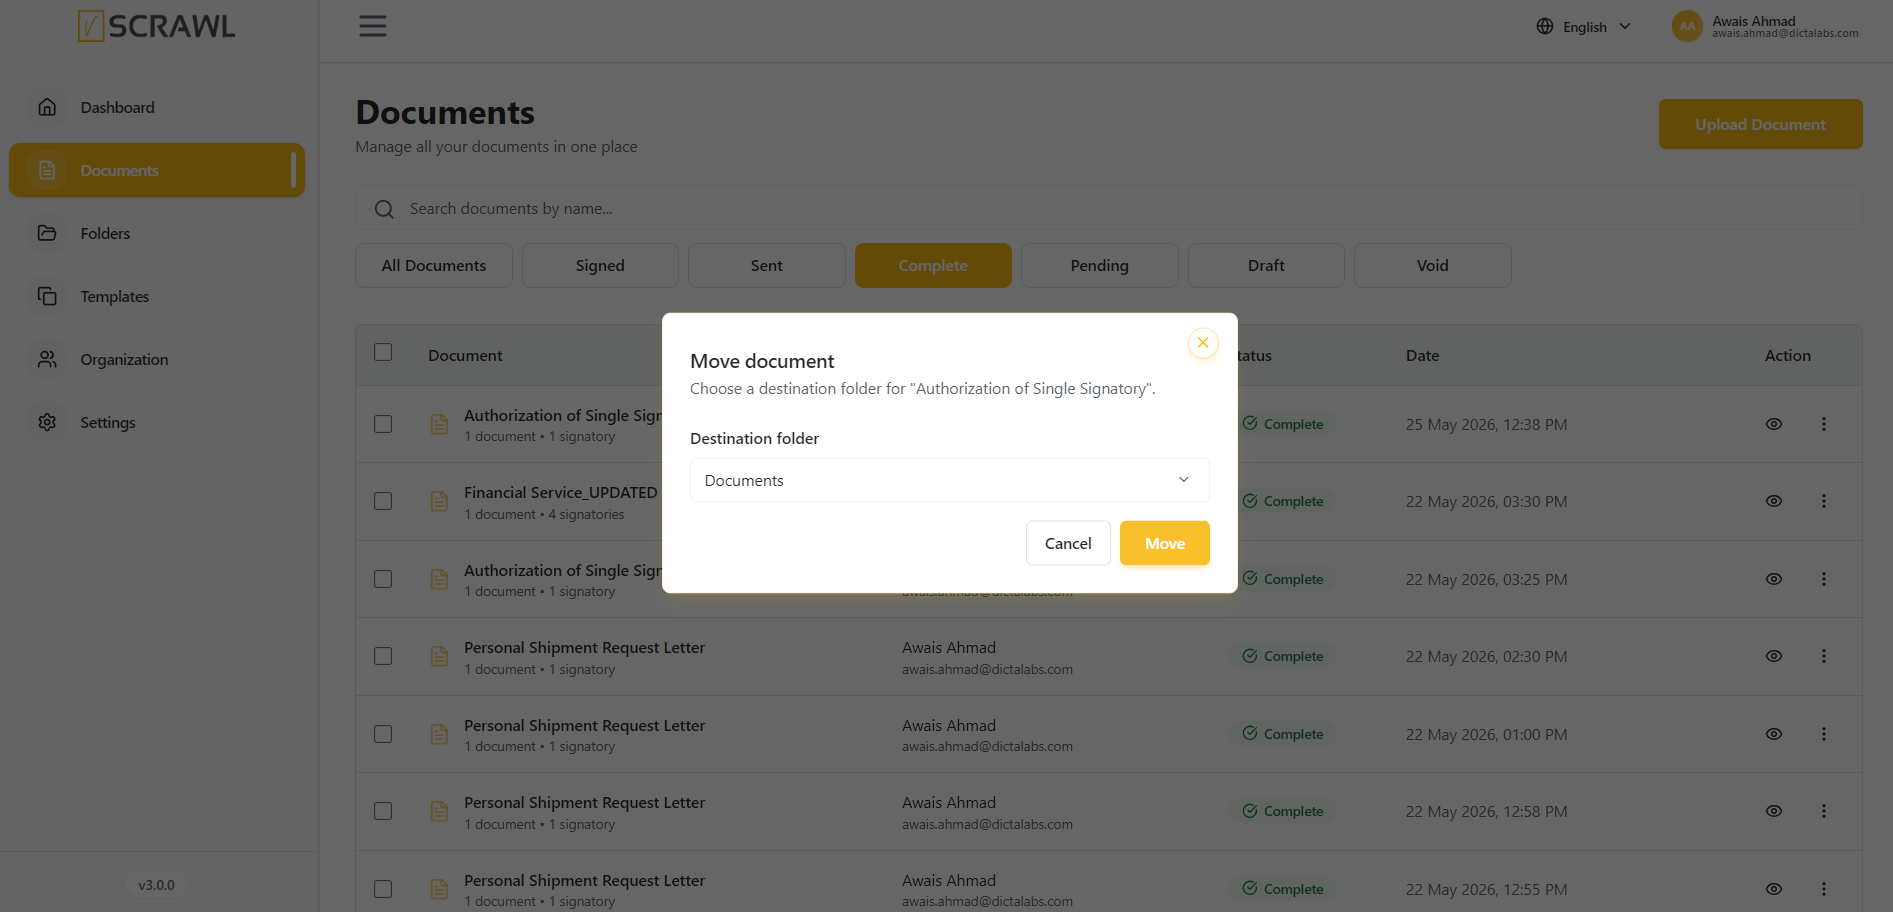1893x912 pixels.
Task: Select checkbox for 02:30 PM Personal Shipment Letter
Action: pyautogui.click(x=383, y=656)
